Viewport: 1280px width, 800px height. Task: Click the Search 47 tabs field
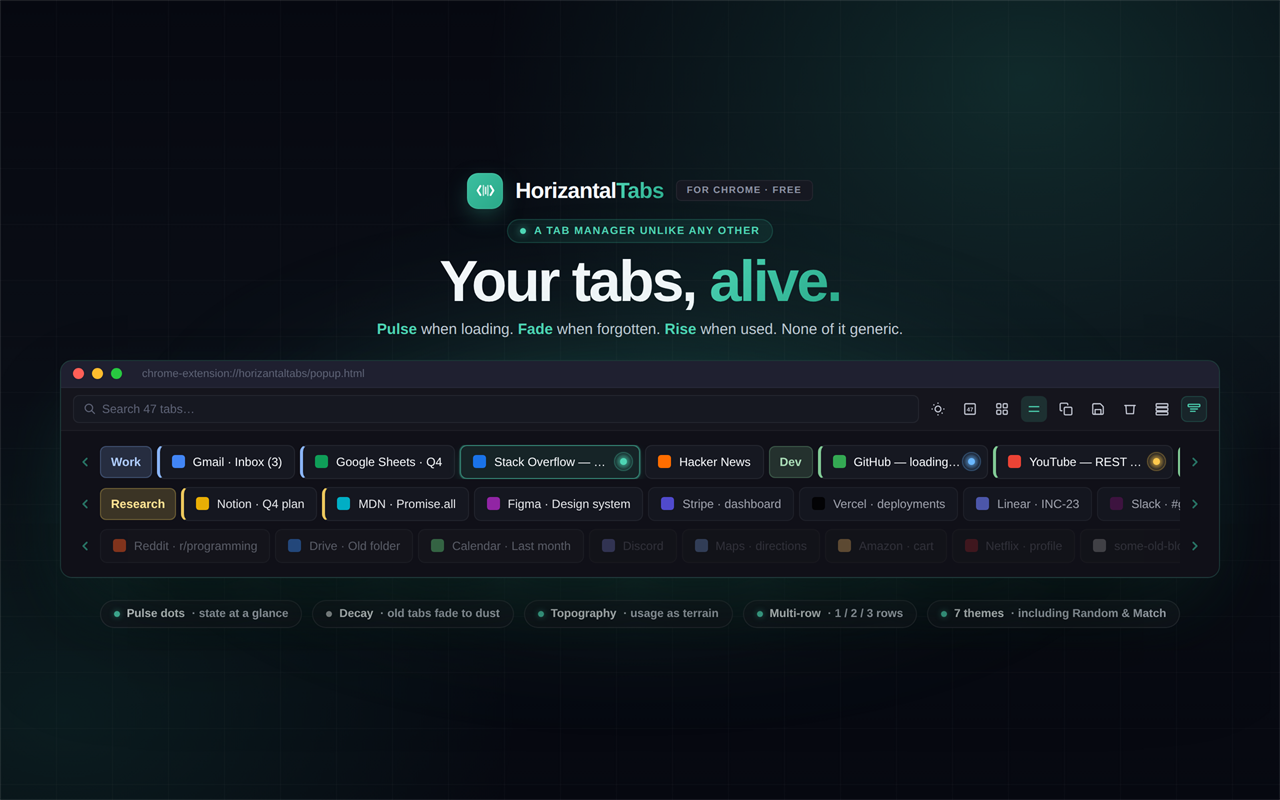(x=496, y=409)
